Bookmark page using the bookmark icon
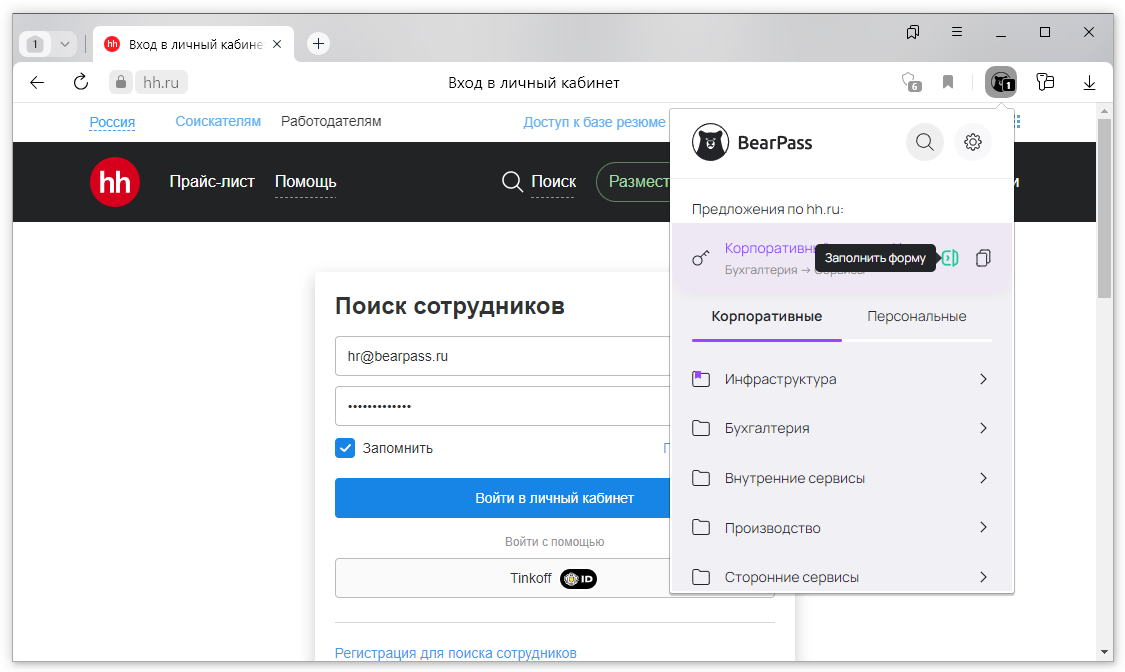Image resolution: width=1125 pixels, height=672 pixels. click(948, 82)
